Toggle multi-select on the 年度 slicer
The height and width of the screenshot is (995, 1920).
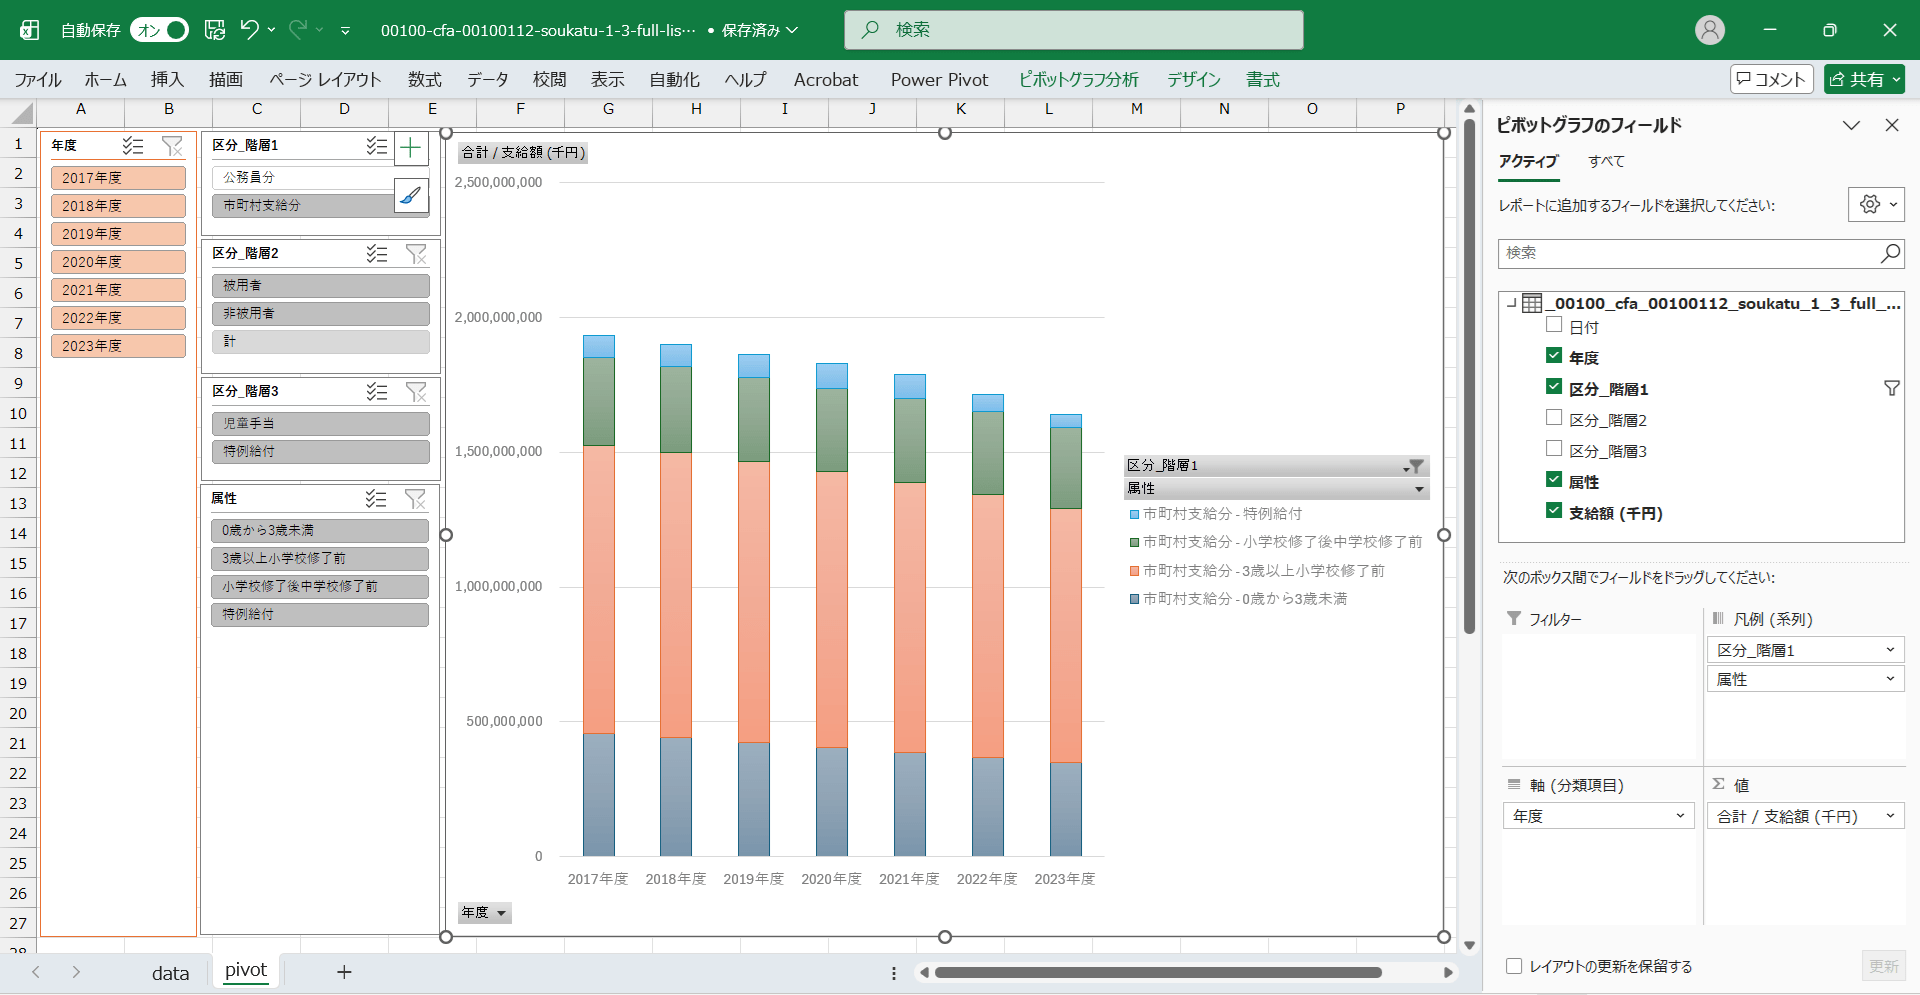click(x=133, y=146)
